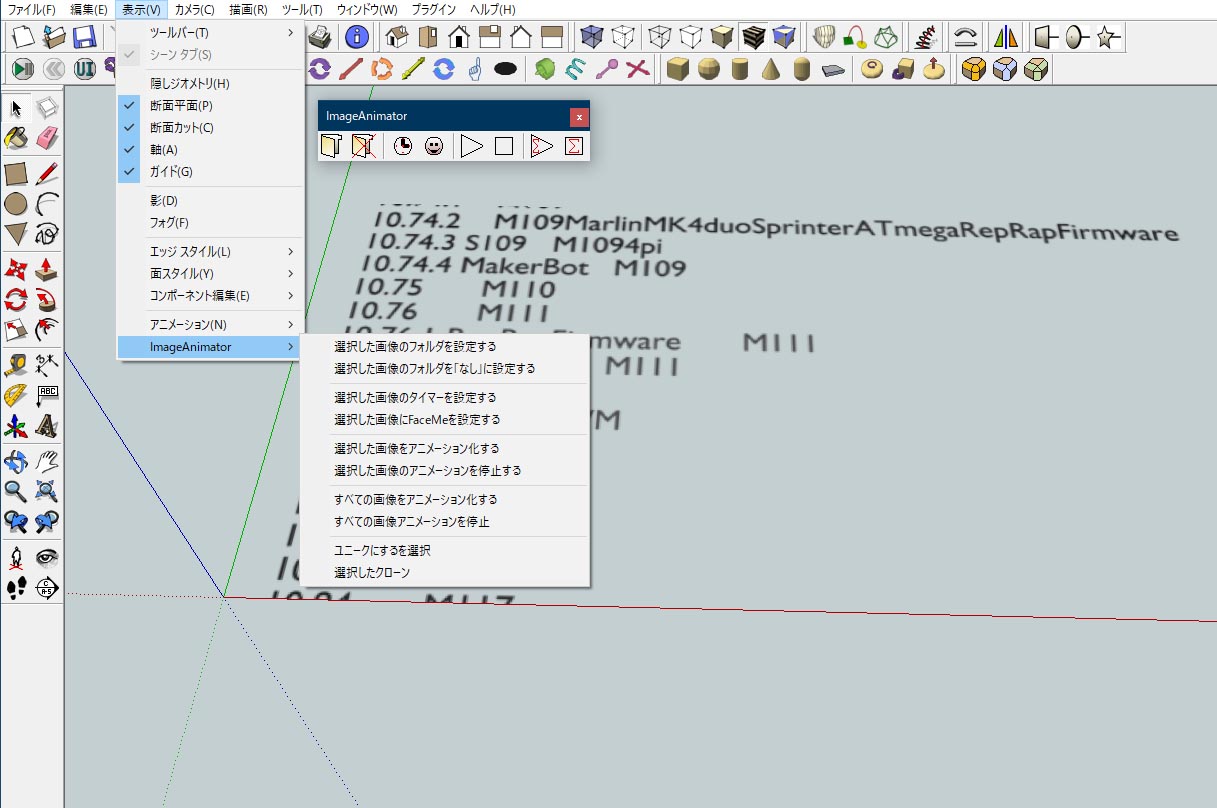1217x808 pixels.
Task: Open the カメラ(C) menu
Action: tap(194, 9)
